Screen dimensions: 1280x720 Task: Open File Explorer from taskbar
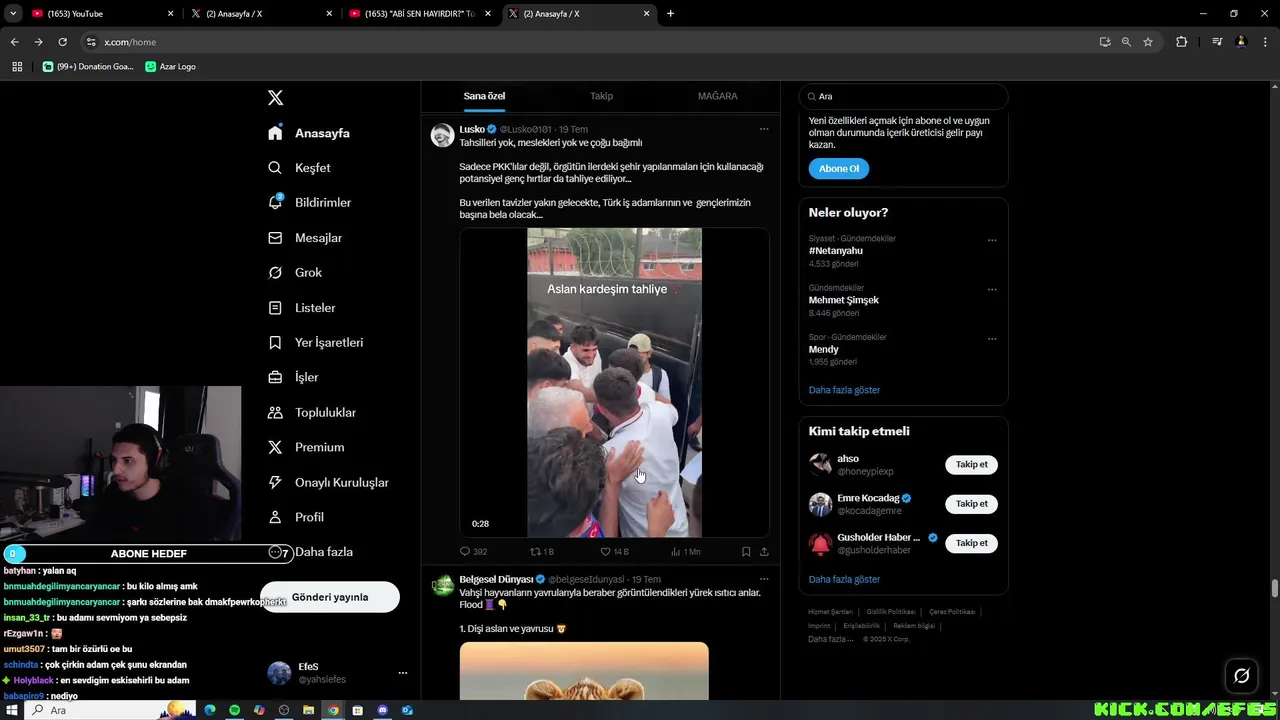pos(309,710)
